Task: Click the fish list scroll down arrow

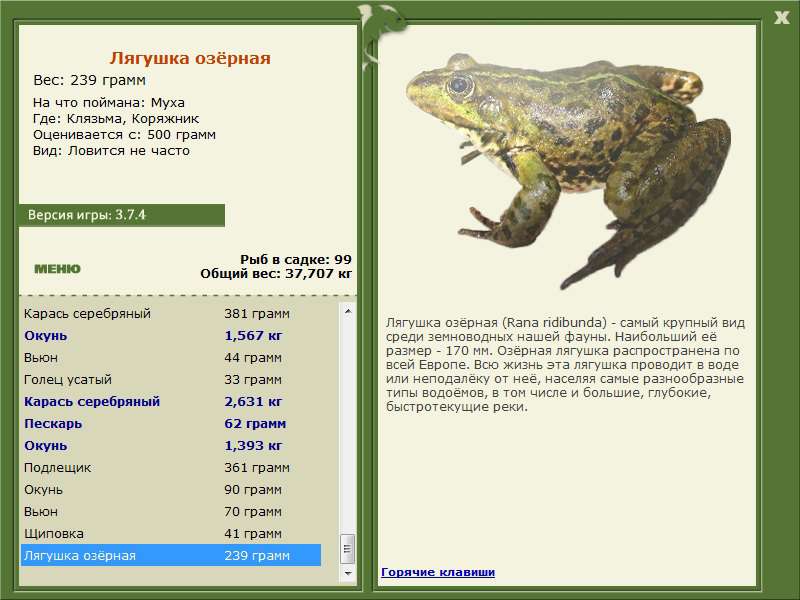Action: [x=348, y=573]
